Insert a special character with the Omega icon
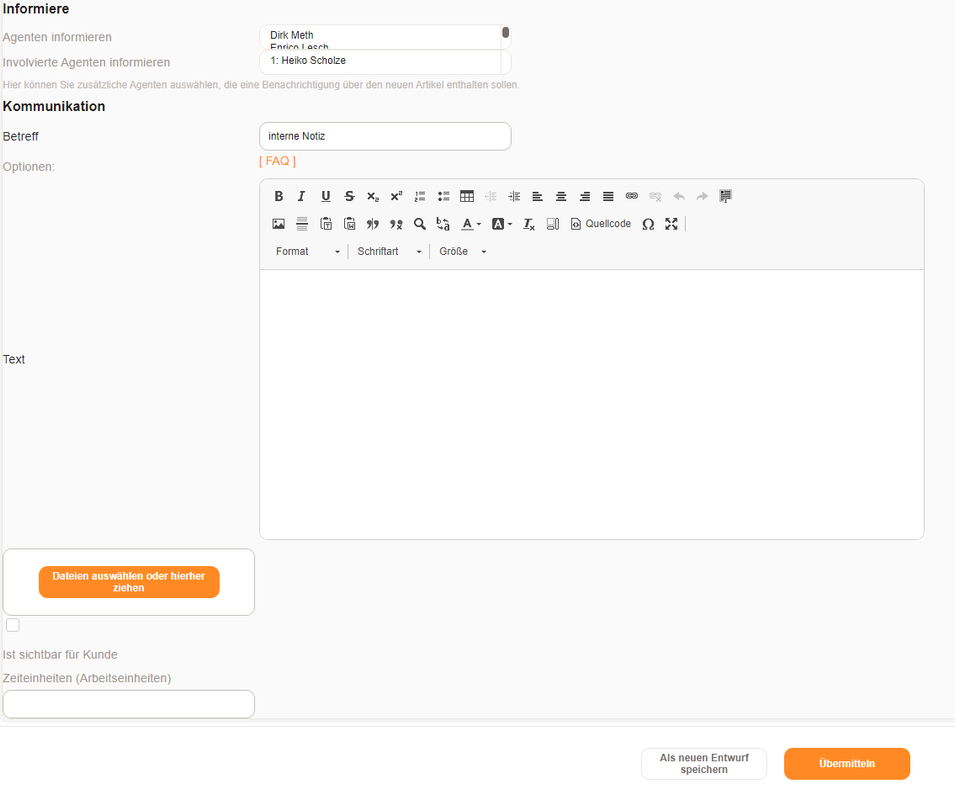 [x=648, y=224]
